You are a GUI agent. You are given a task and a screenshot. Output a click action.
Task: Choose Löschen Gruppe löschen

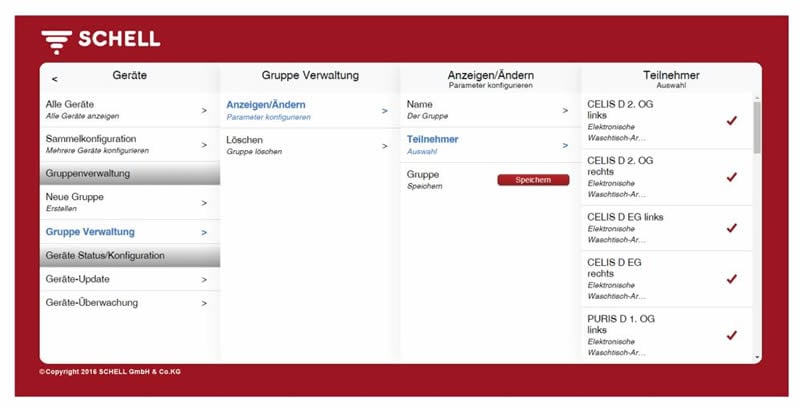coord(310,145)
